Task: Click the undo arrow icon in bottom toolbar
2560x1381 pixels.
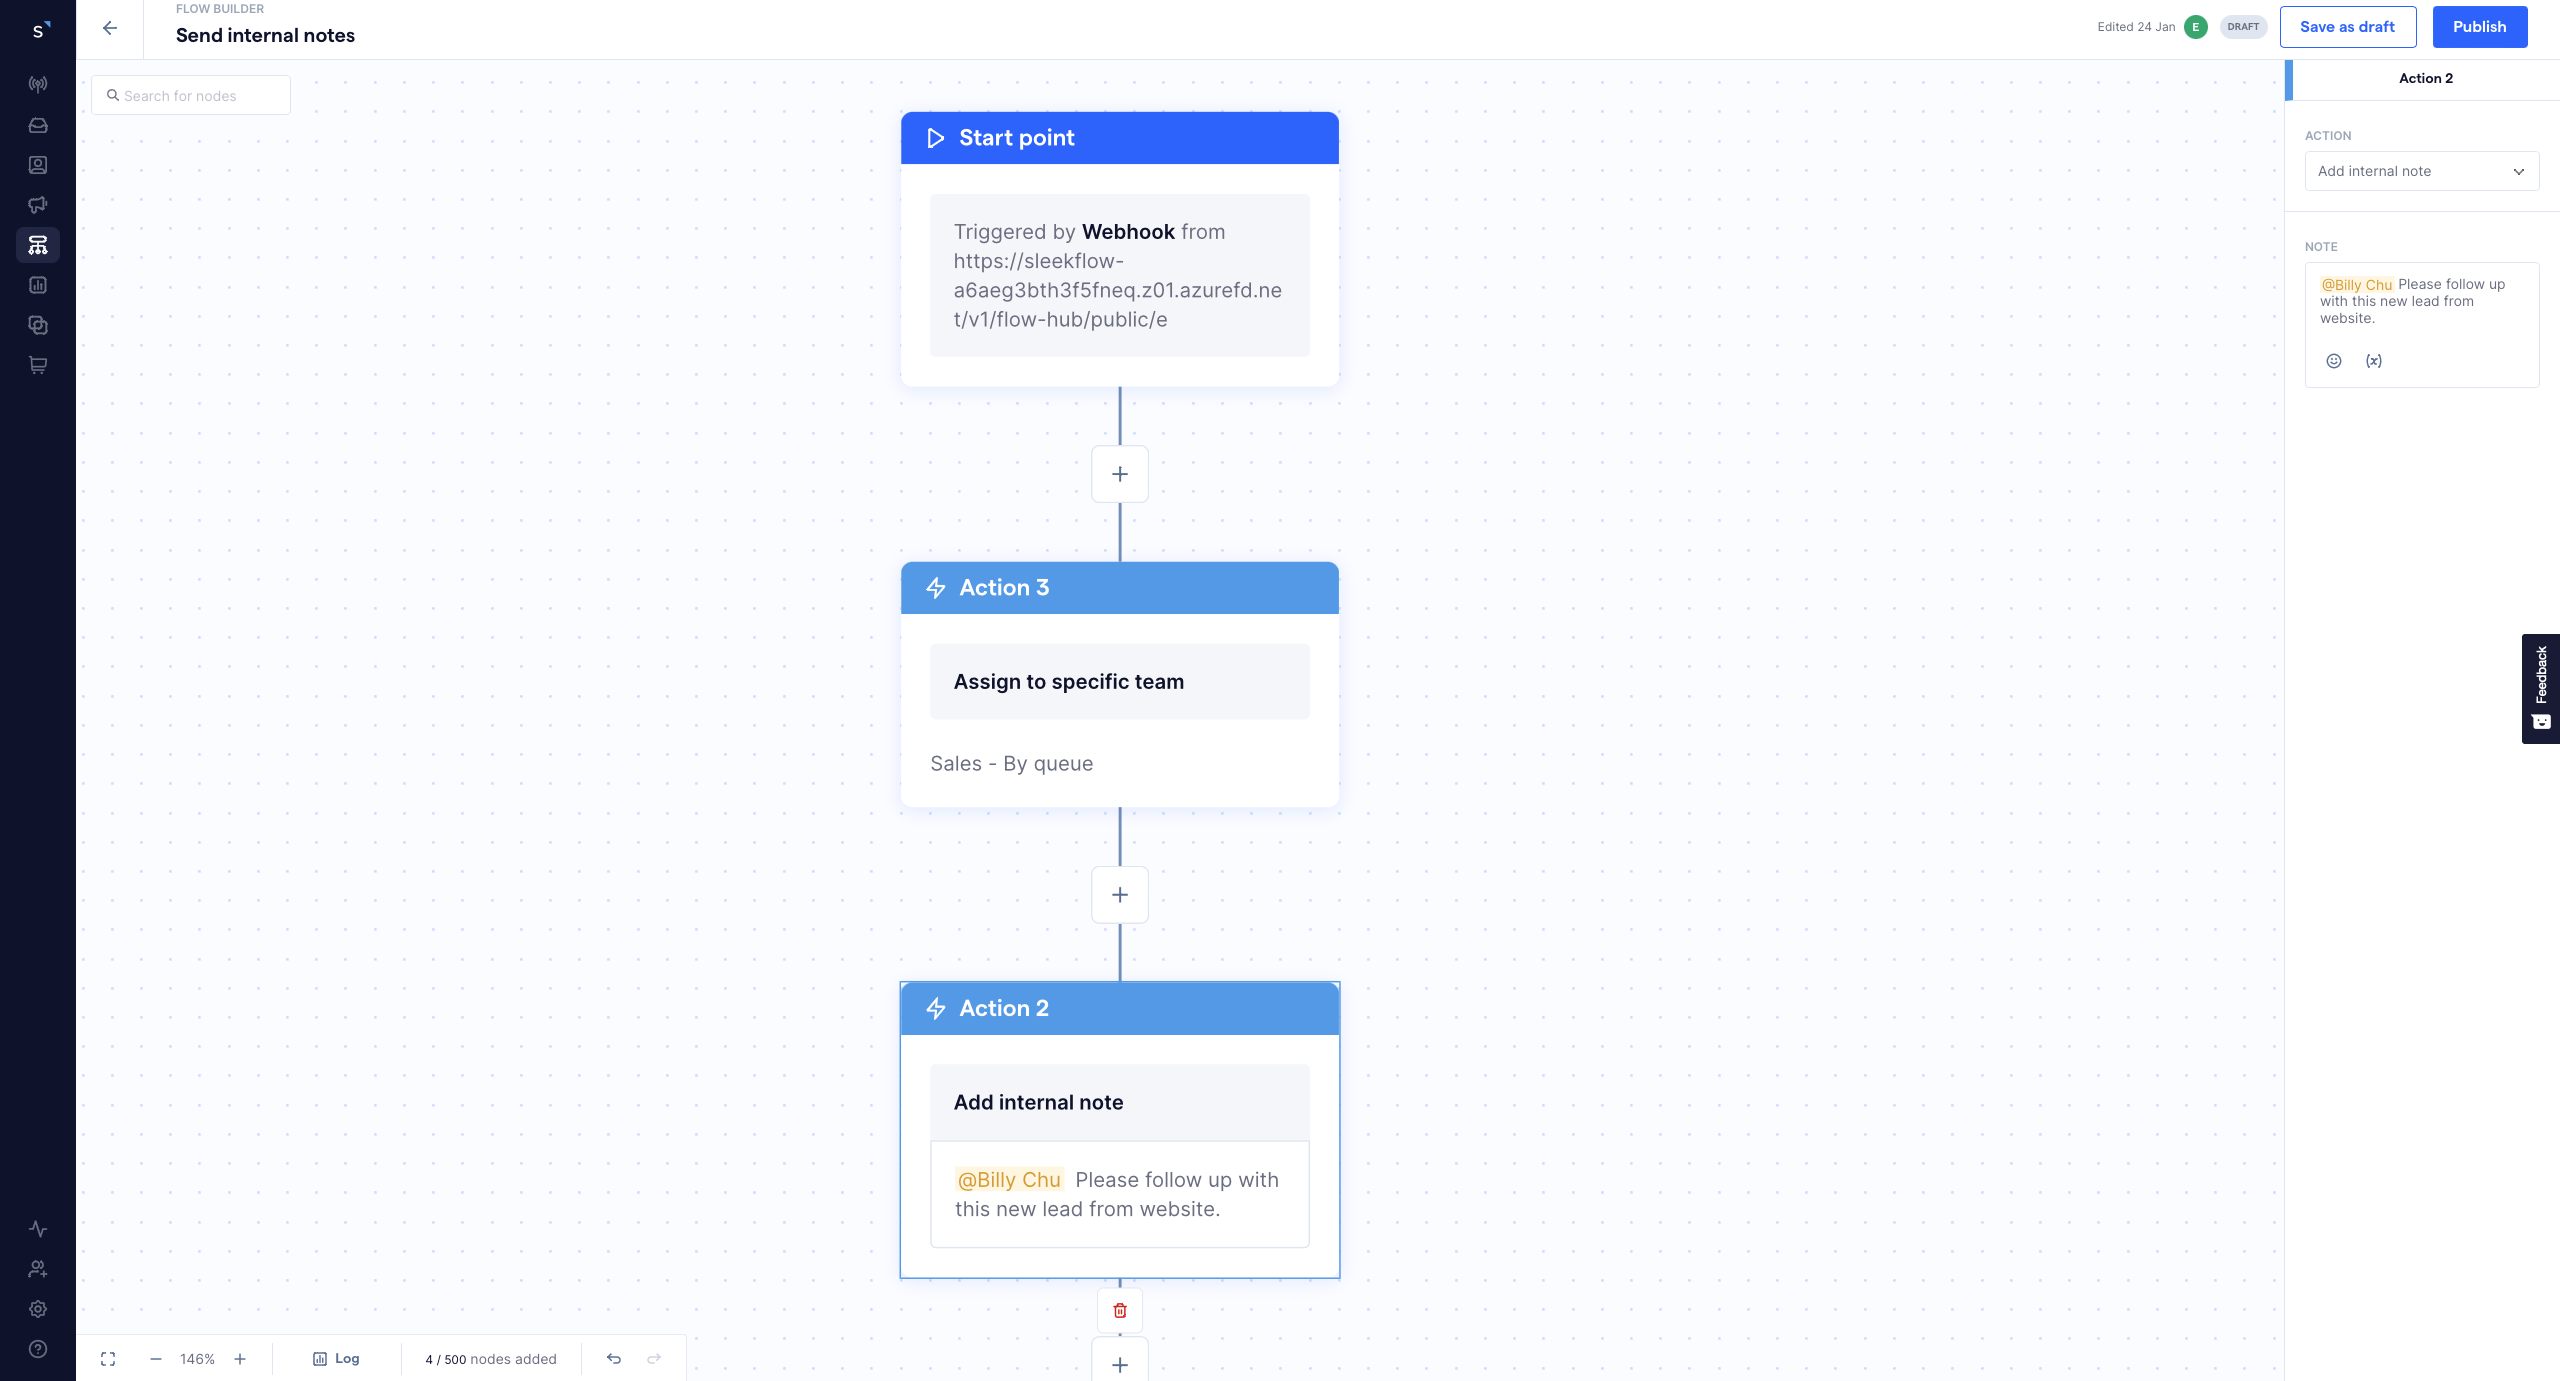Action: click(614, 1357)
